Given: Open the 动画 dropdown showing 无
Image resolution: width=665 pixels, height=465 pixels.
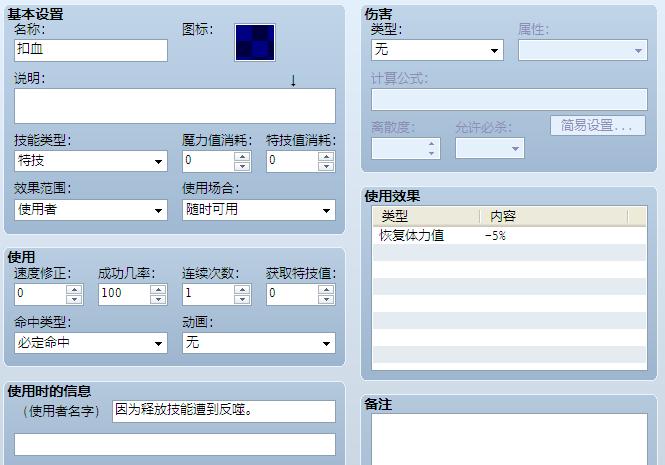Looking at the screenshot, I should [259, 343].
